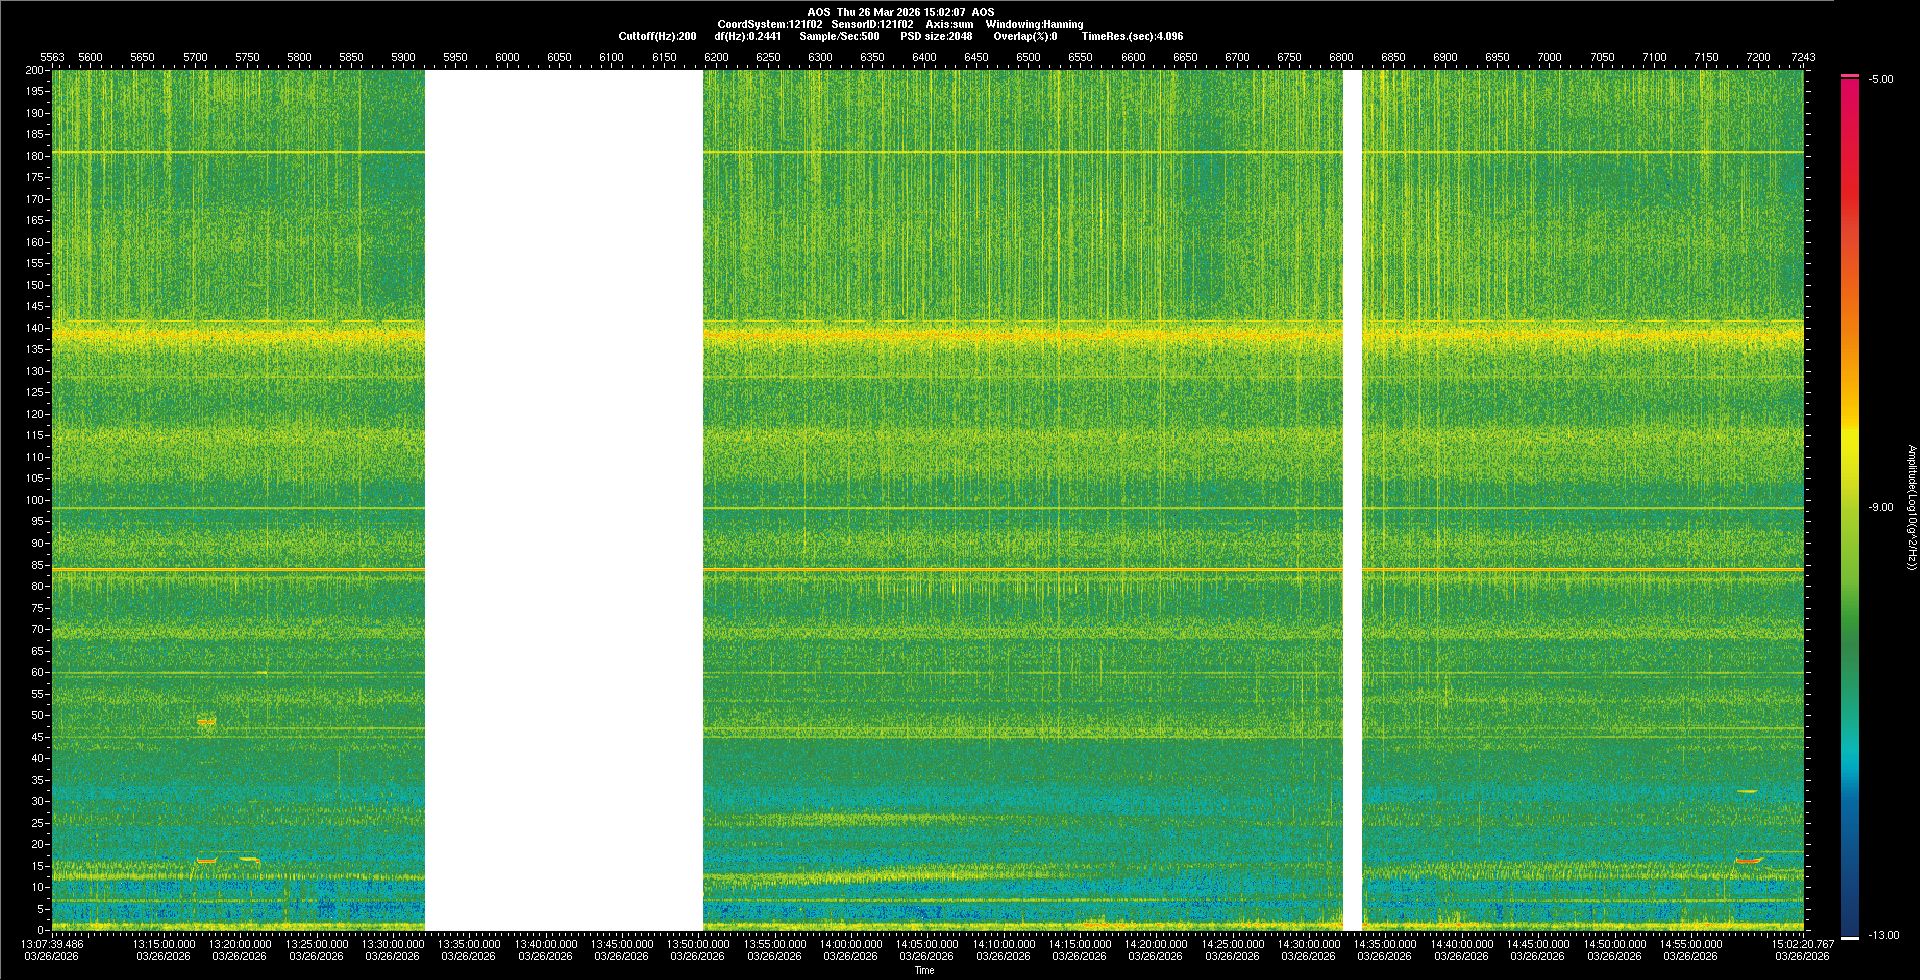Viewport: 1920px width, 980px height.
Task: Click the PSD size:2048 parameter text
Action: [936, 36]
